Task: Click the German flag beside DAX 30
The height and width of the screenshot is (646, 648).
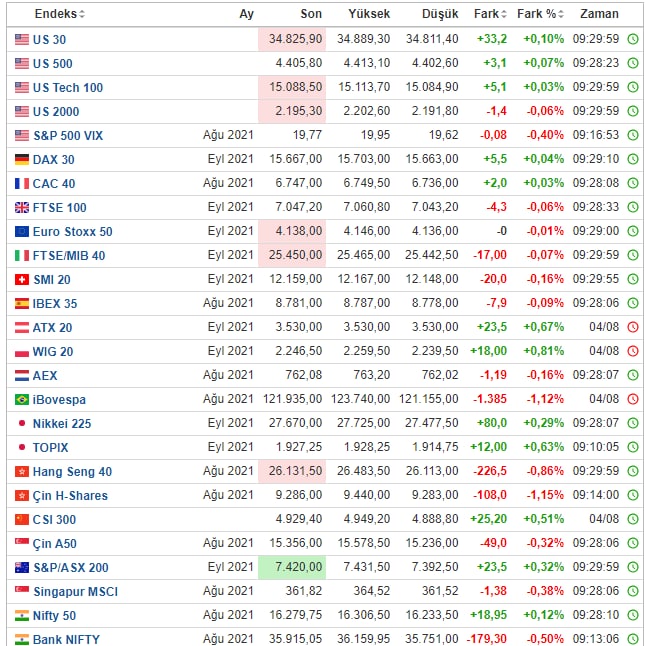Action: (22, 159)
